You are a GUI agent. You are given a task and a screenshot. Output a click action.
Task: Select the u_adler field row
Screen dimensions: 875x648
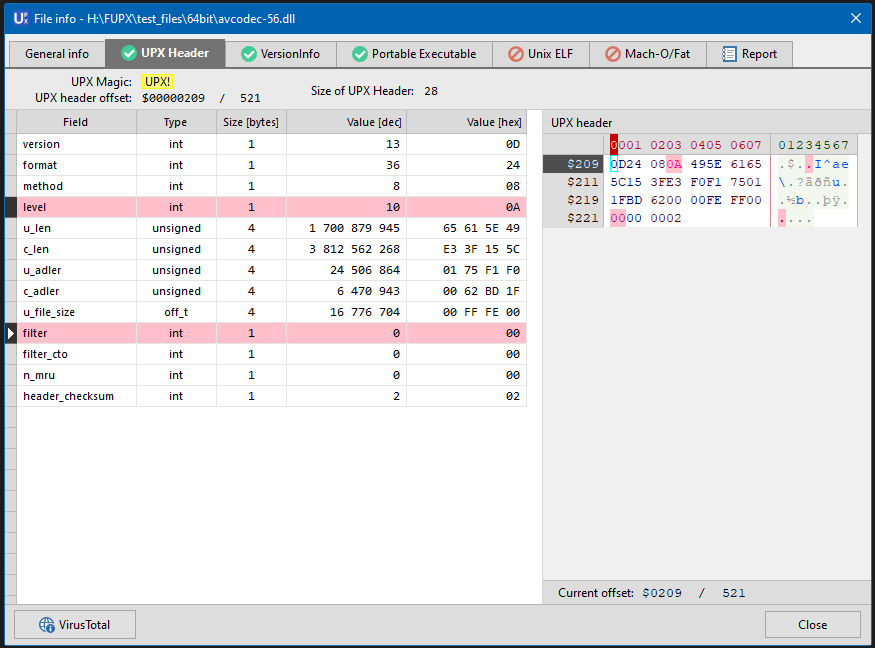coord(271,270)
